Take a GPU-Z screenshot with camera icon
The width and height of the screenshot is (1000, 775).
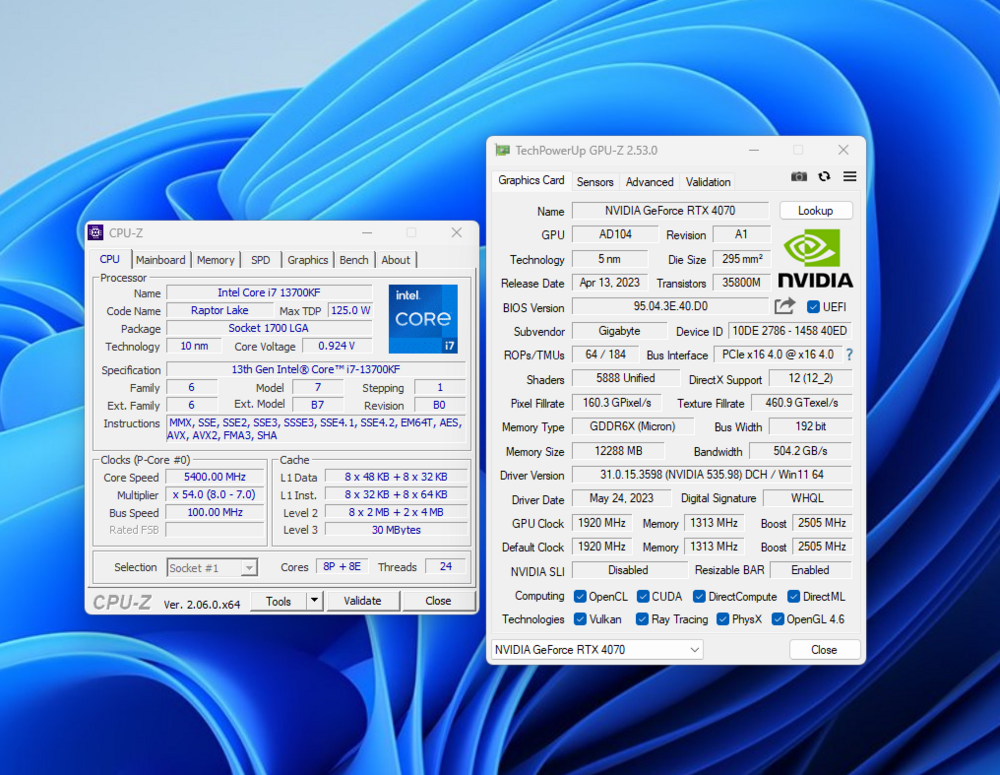click(x=799, y=177)
